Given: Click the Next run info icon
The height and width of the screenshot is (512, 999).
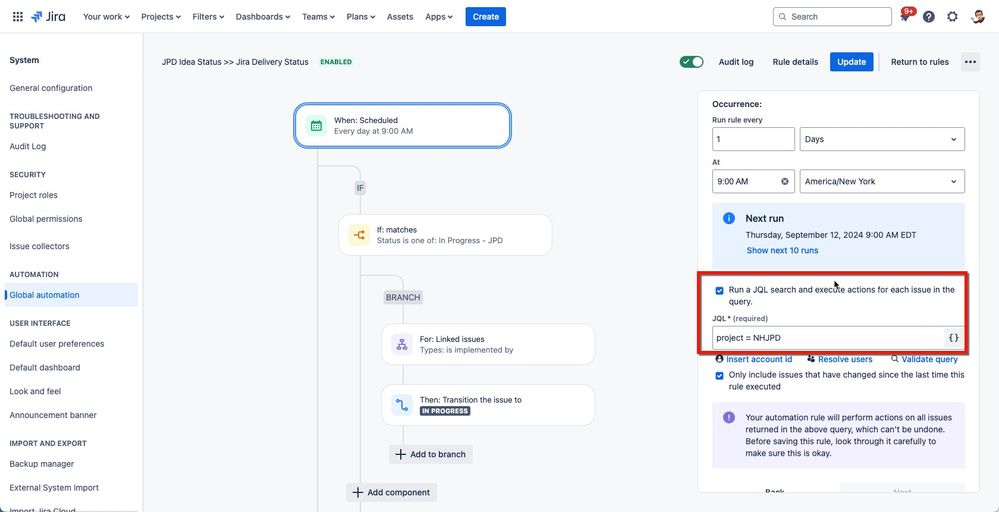Looking at the screenshot, I should click(729, 218).
